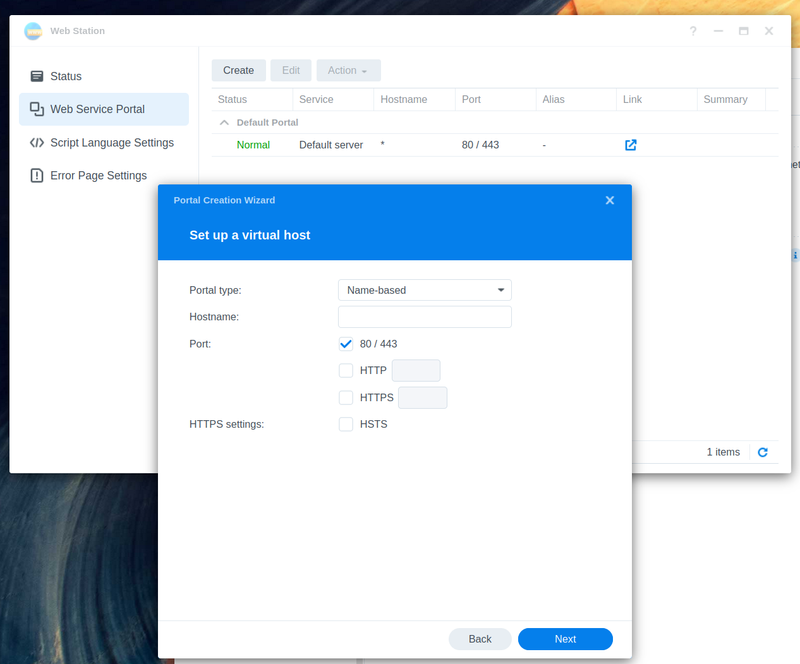Click the HTTPS port number field
This screenshot has height=664, width=800.
click(x=422, y=398)
